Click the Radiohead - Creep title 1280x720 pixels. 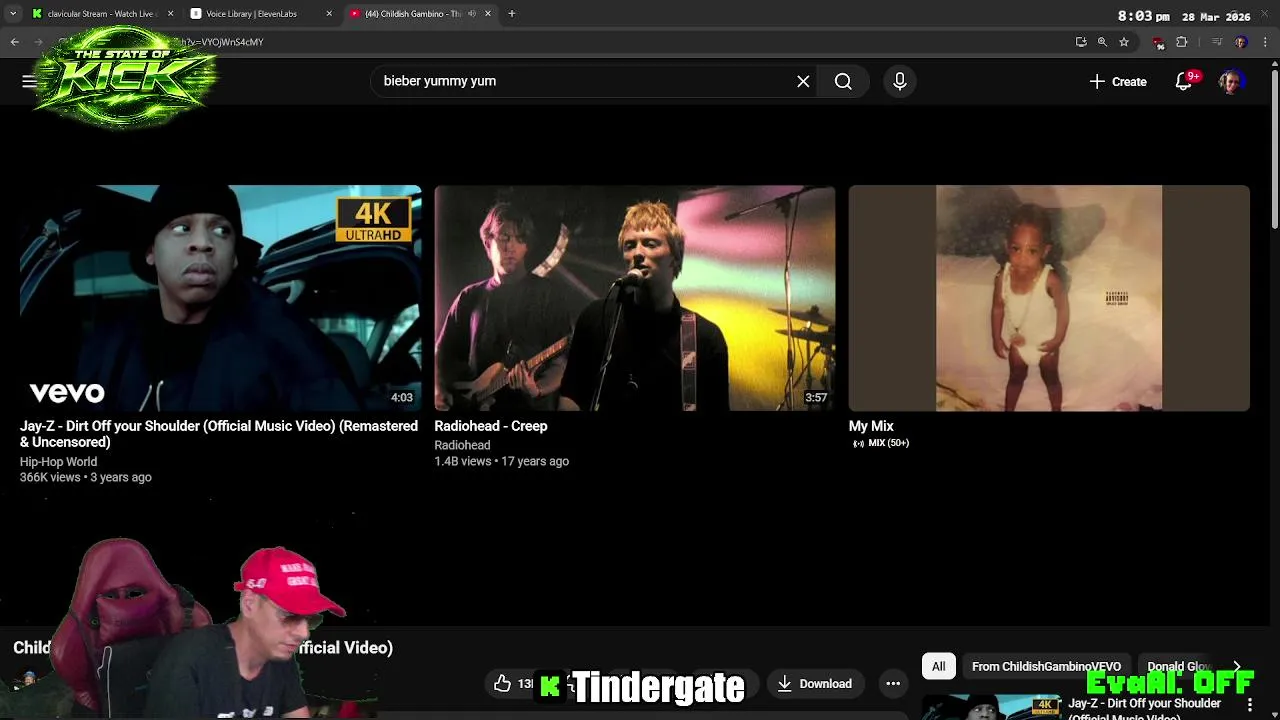(x=490, y=426)
